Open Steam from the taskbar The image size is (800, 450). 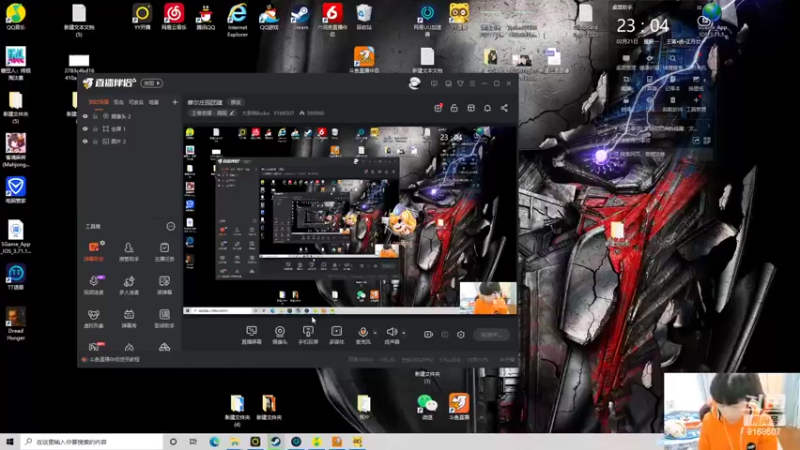click(276, 441)
